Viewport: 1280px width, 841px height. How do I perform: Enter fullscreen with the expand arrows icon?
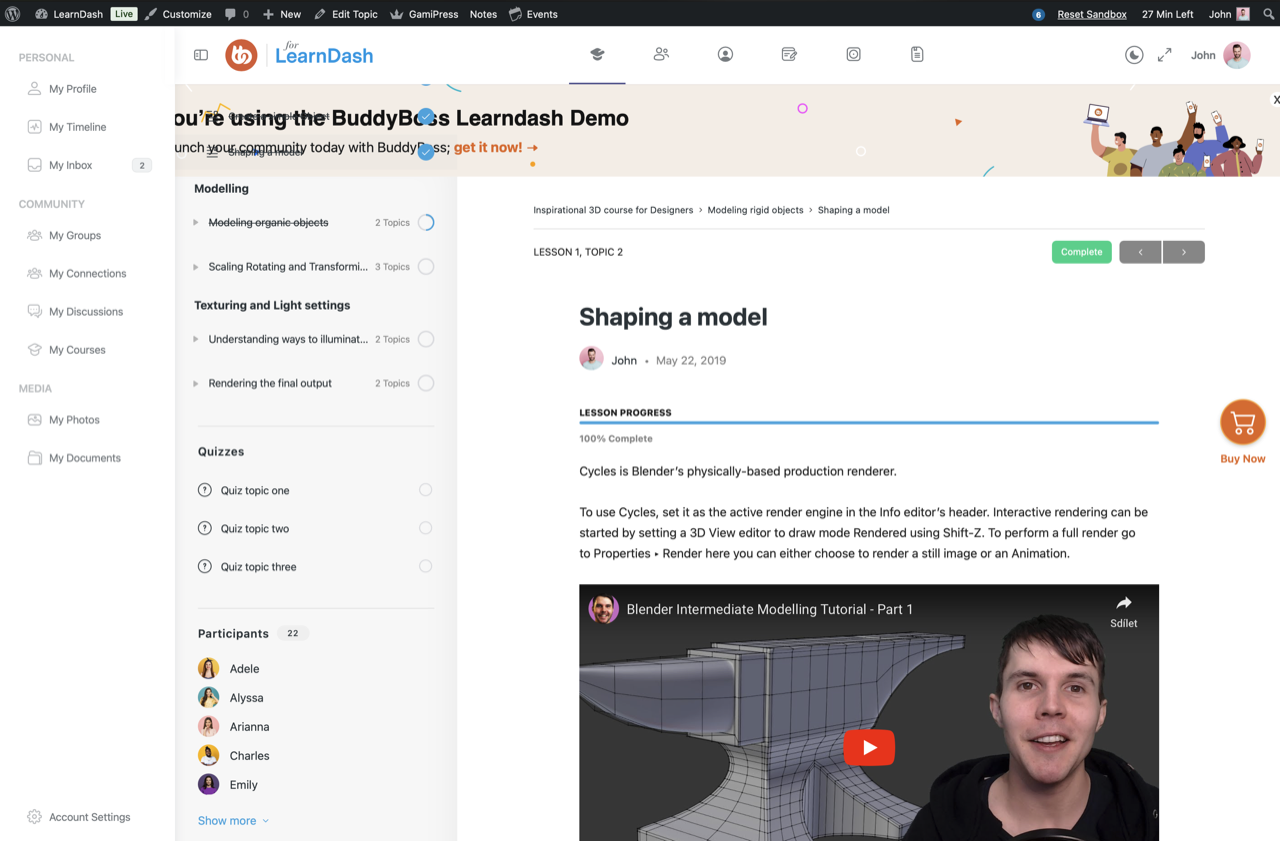coord(1164,55)
